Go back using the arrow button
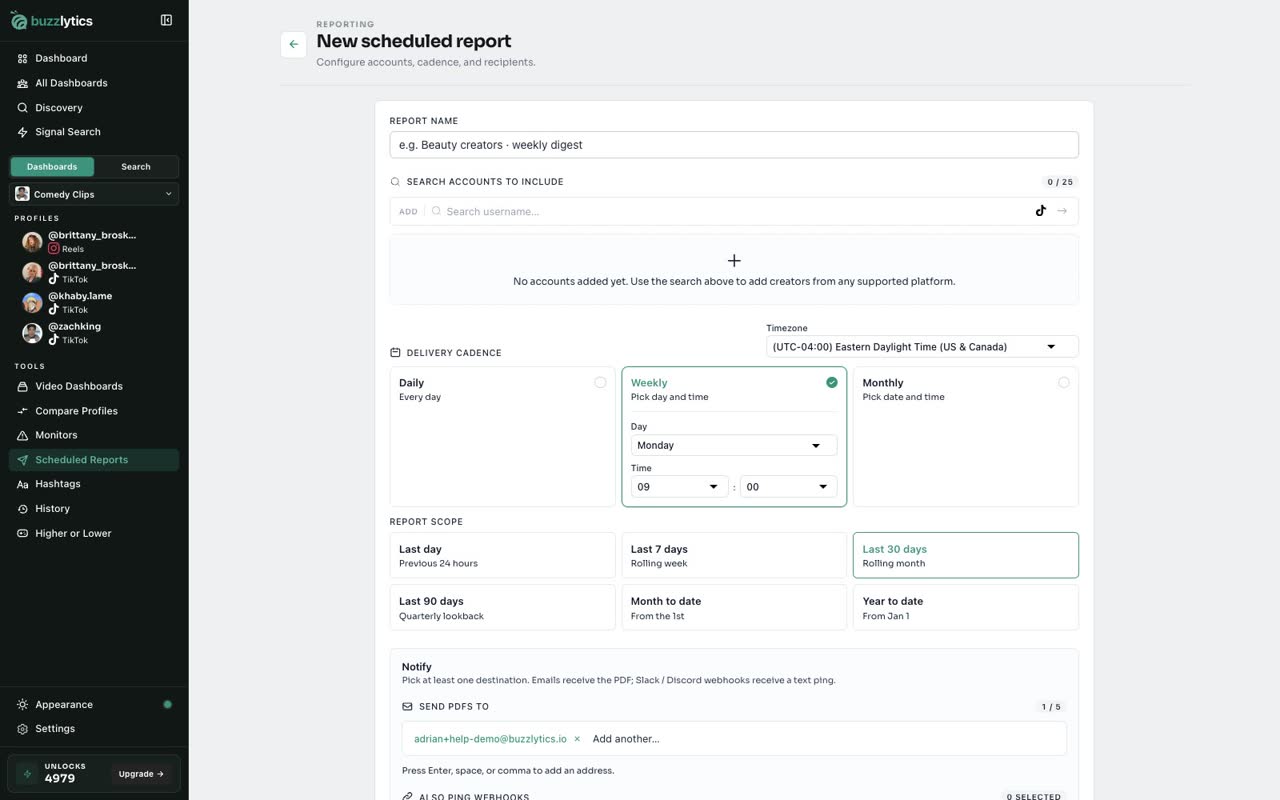The width and height of the screenshot is (1280, 800). click(x=293, y=44)
